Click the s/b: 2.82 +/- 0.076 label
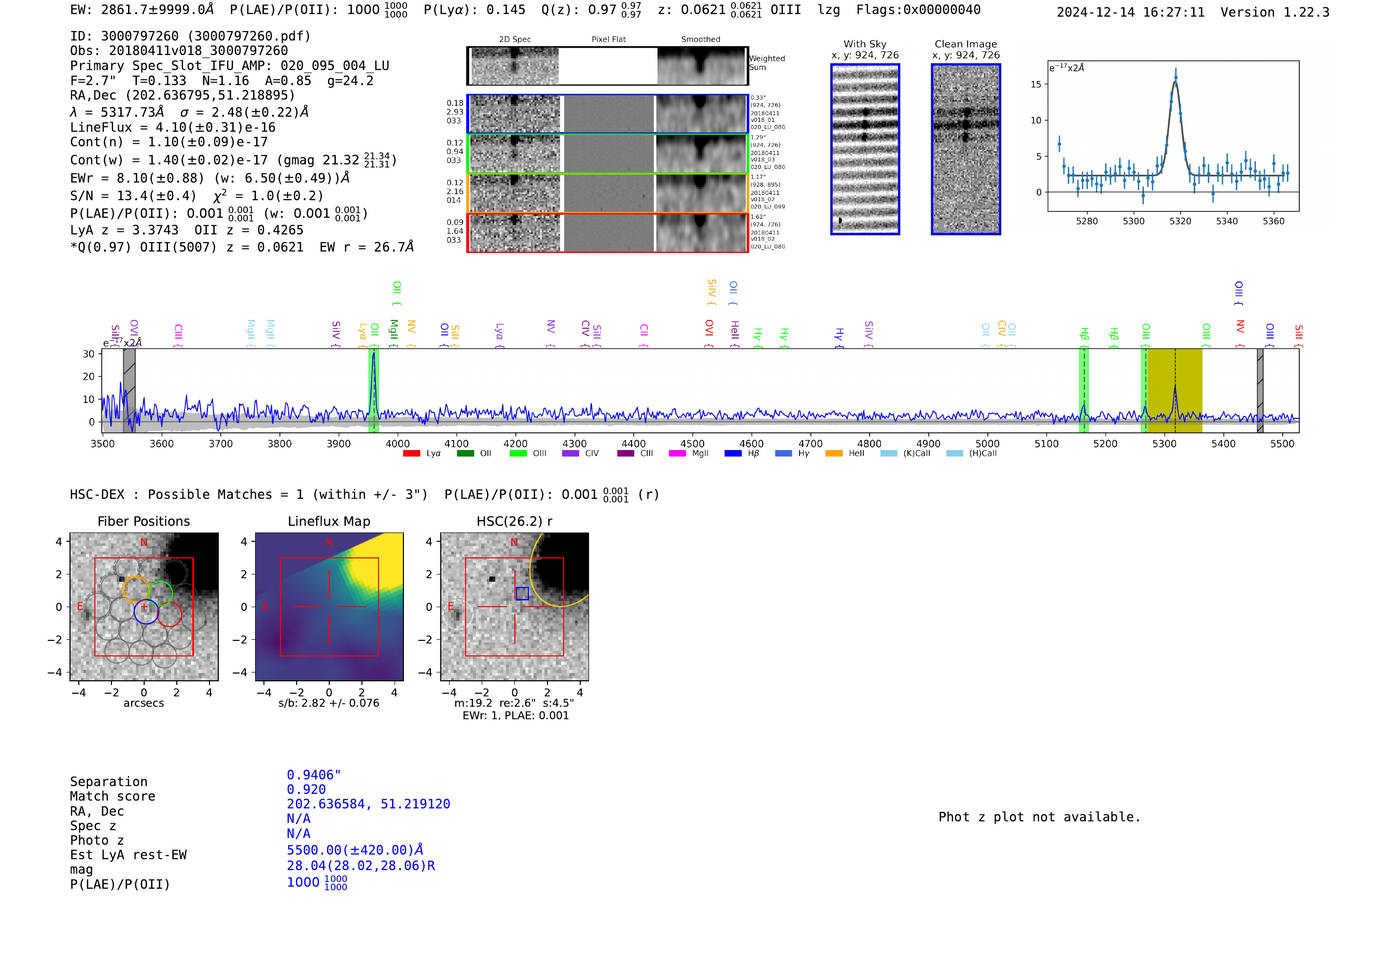The image size is (1400, 953). (x=329, y=703)
